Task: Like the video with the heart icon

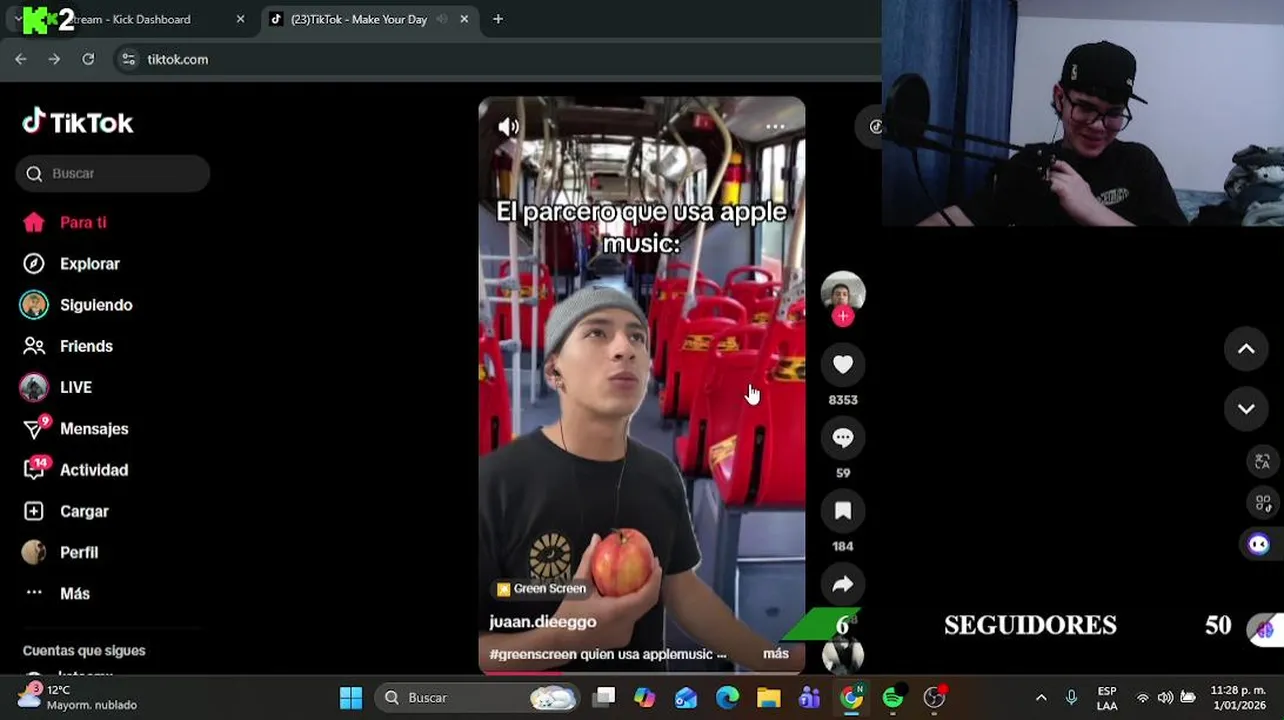Action: pos(843,365)
